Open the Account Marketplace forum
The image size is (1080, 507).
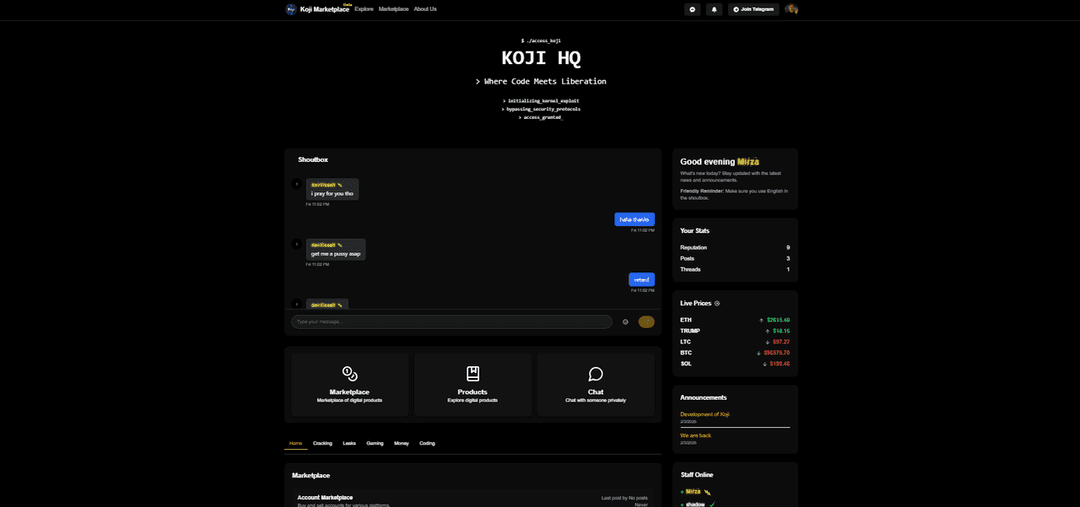(x=325, y=497)
